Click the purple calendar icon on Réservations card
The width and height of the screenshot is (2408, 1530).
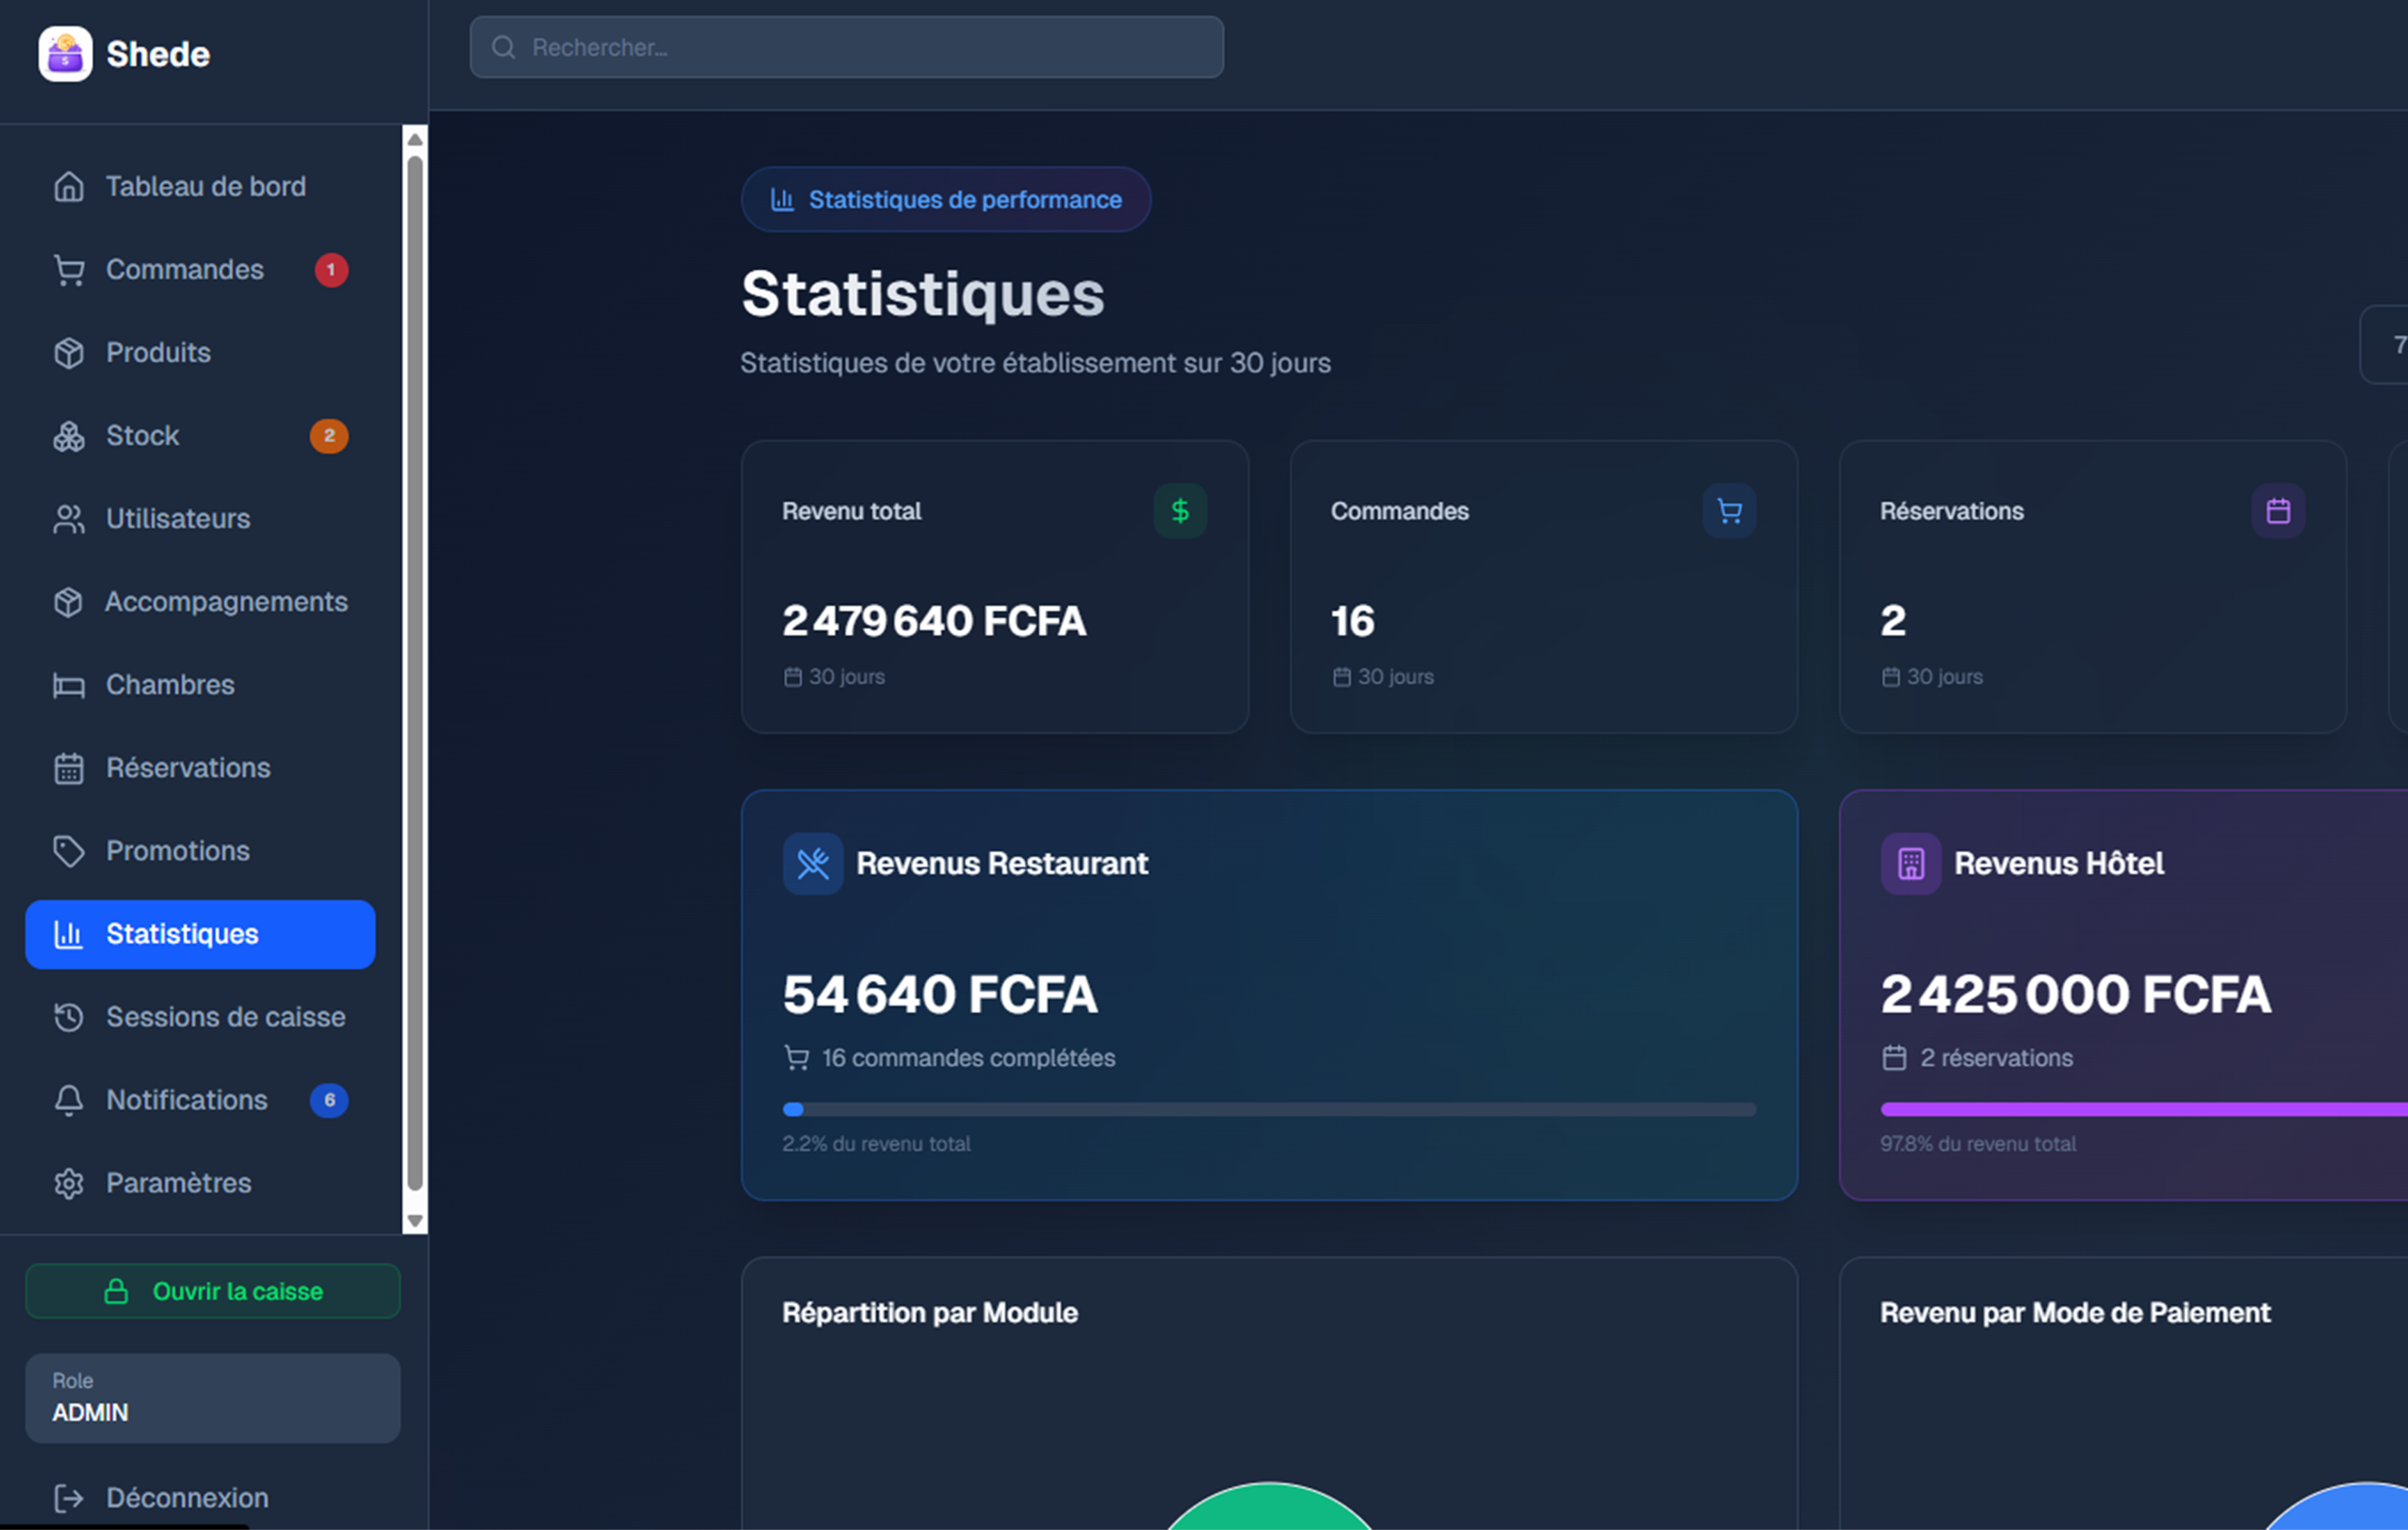click(2278, 511)
